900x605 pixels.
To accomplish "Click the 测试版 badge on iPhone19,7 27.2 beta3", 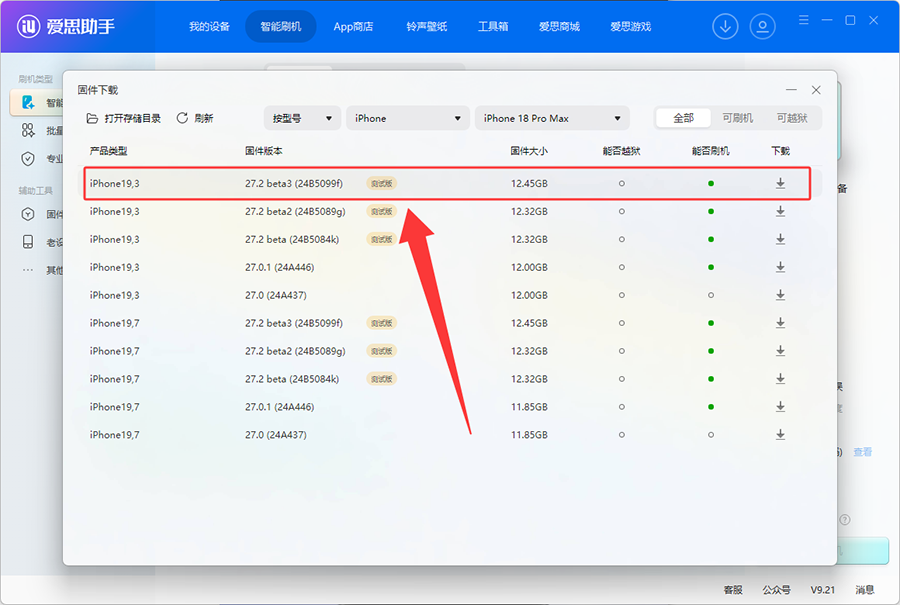I will coord(382,323).
